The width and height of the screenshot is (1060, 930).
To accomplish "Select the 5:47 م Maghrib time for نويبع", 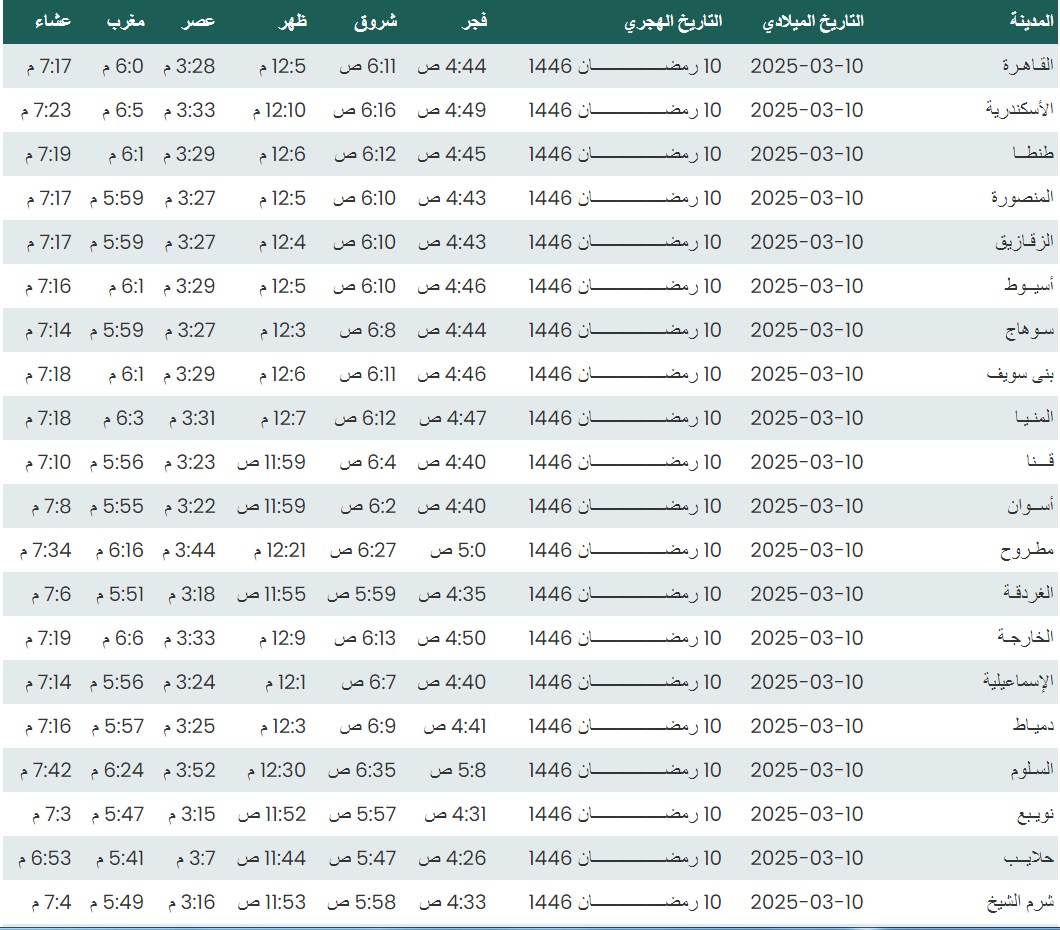I will point(119,814).
